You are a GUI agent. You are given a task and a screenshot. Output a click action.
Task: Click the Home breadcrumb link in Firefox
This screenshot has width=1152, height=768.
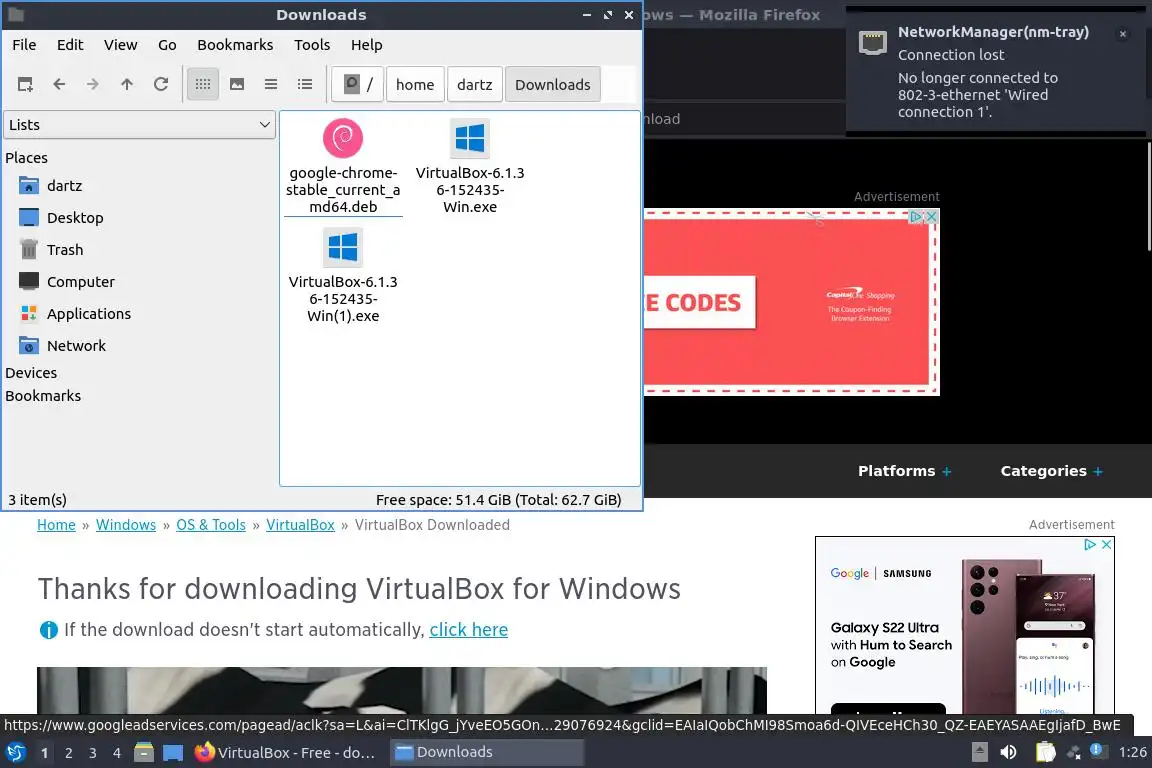pyautogui.click(x=57, y=525)
